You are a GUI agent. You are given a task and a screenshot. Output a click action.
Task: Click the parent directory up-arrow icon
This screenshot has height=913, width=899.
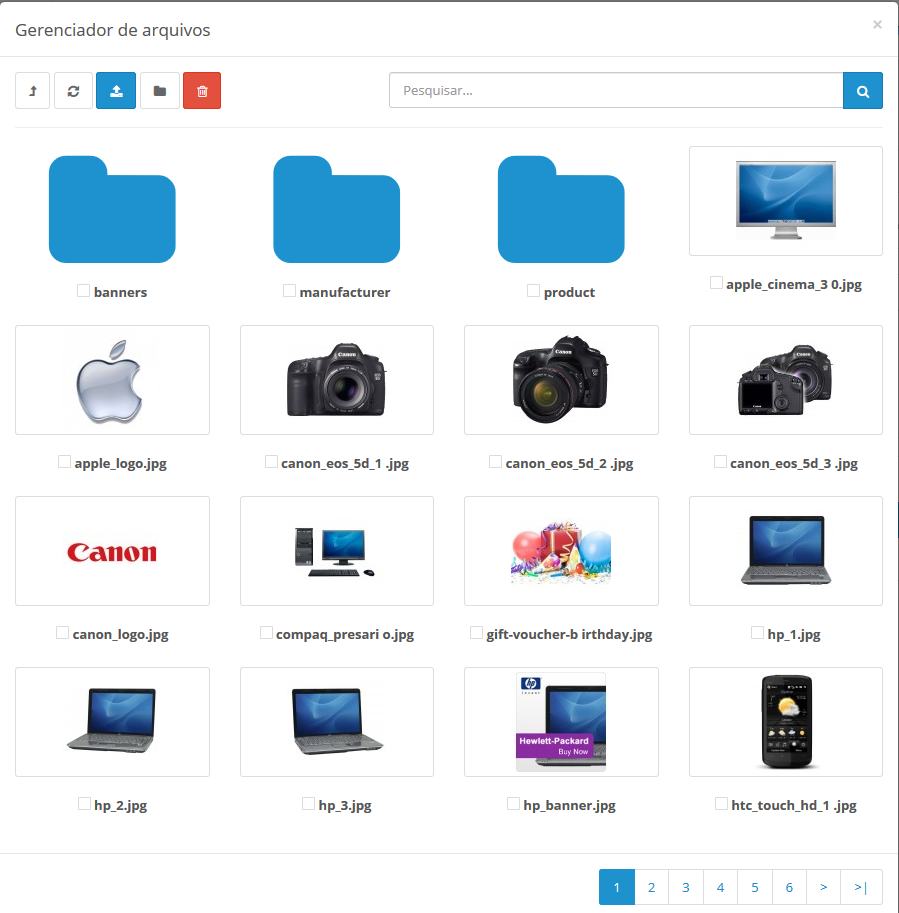33,91
